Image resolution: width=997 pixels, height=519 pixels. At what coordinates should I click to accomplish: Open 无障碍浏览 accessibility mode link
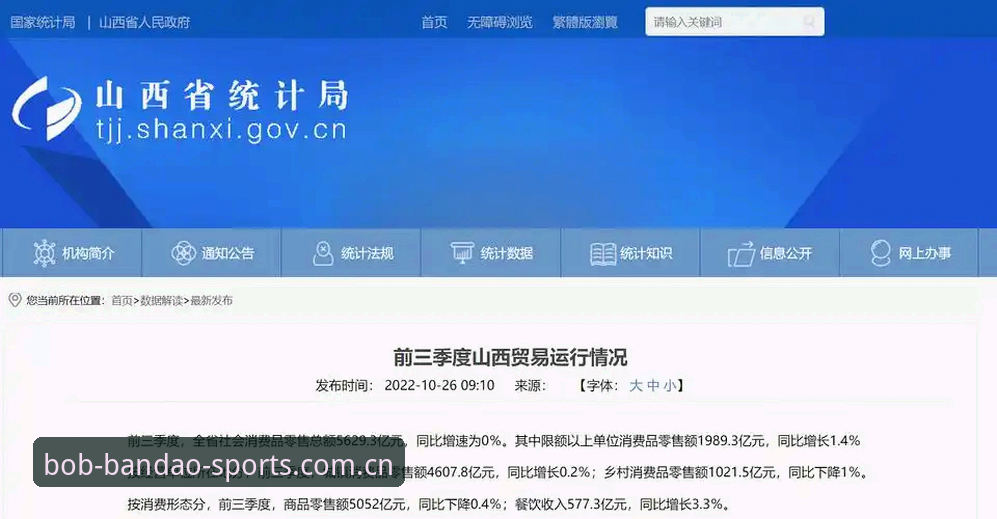click(x=500, y=22)
